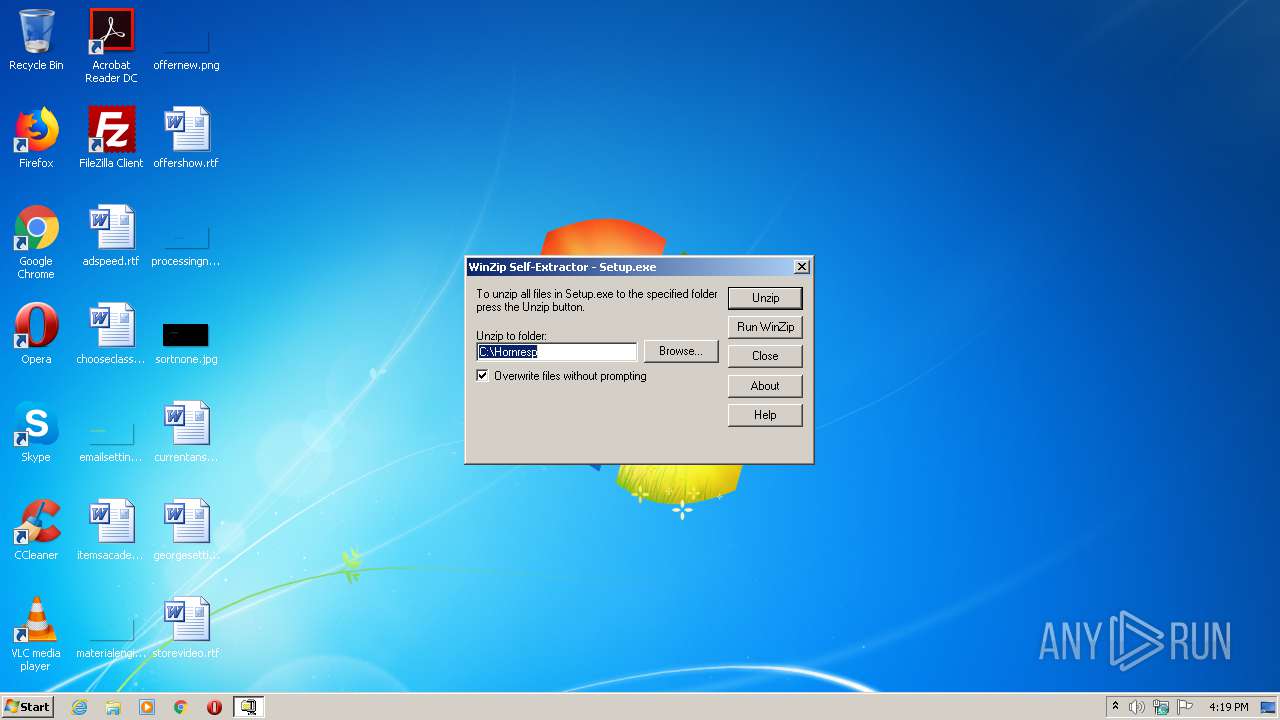Screen dimensions: 1280x720
Task: Select the CCleaner desktop shortcut
Action: [36, 530]
